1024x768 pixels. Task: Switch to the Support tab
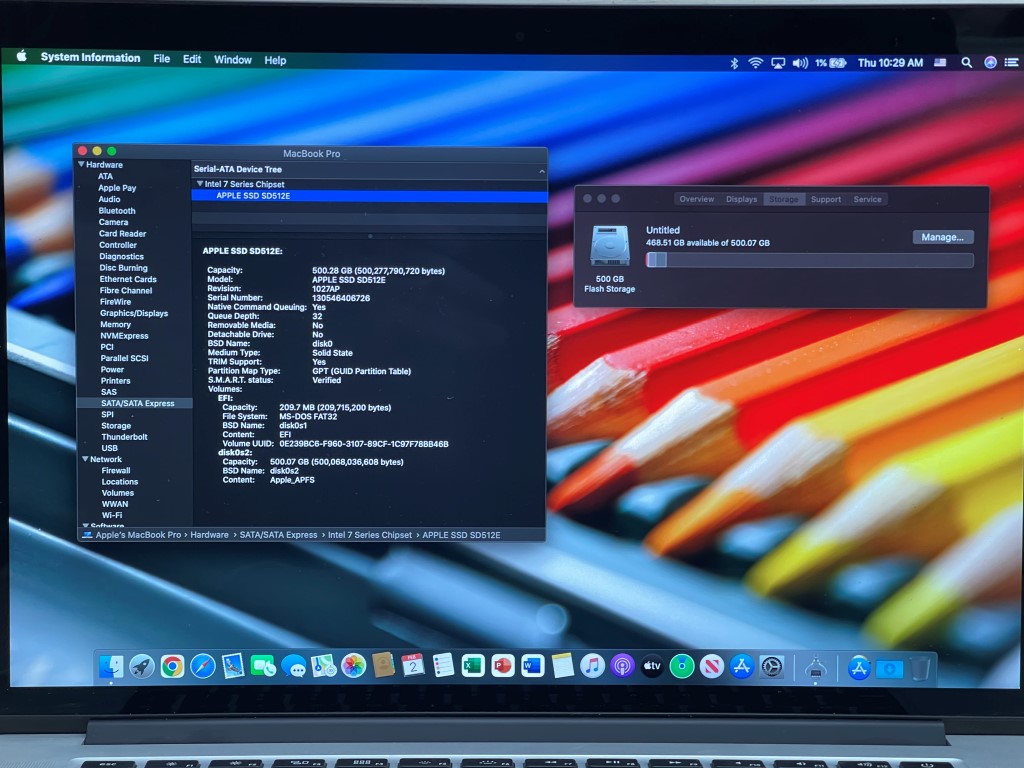826,199
